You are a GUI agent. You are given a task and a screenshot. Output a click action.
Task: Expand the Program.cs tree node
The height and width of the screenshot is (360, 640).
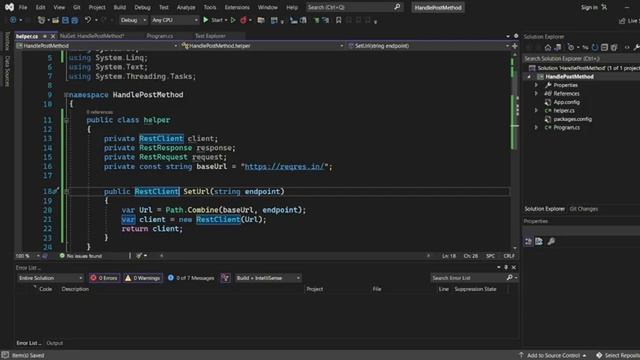click(x=536, y=127)
